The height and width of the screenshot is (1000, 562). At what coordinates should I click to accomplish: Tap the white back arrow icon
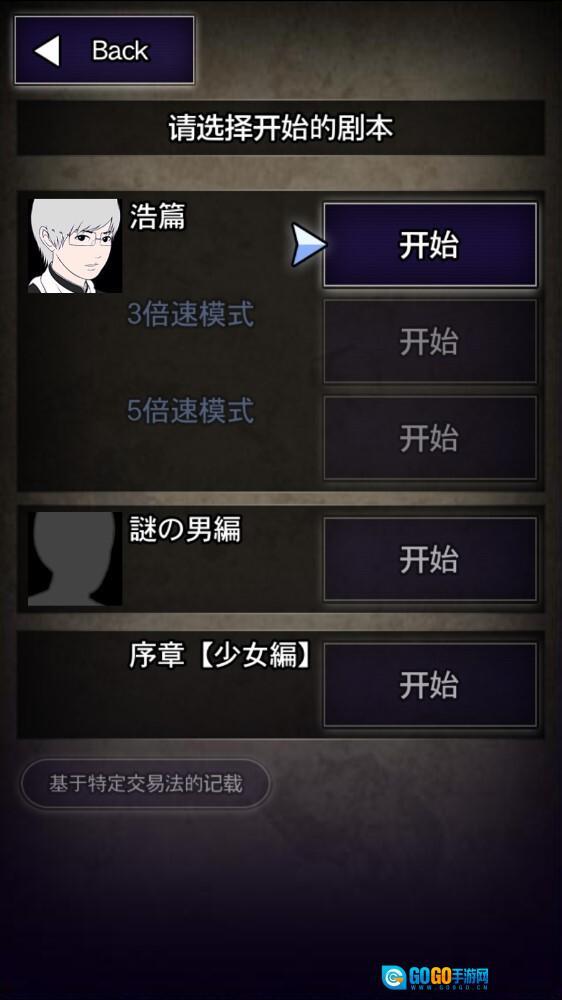[47, 50]
